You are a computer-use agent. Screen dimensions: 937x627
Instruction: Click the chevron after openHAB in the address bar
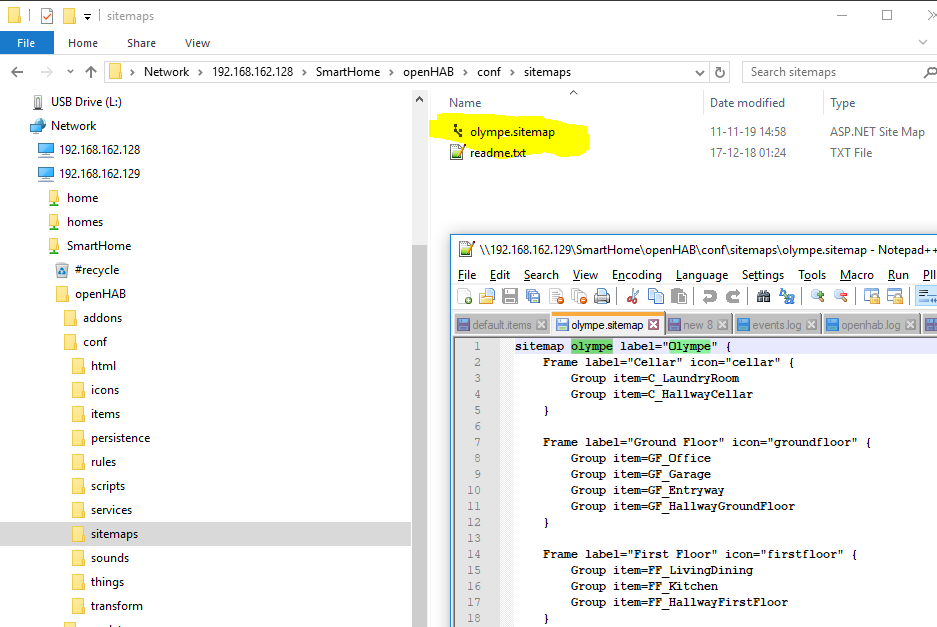(x=464, y=72)
